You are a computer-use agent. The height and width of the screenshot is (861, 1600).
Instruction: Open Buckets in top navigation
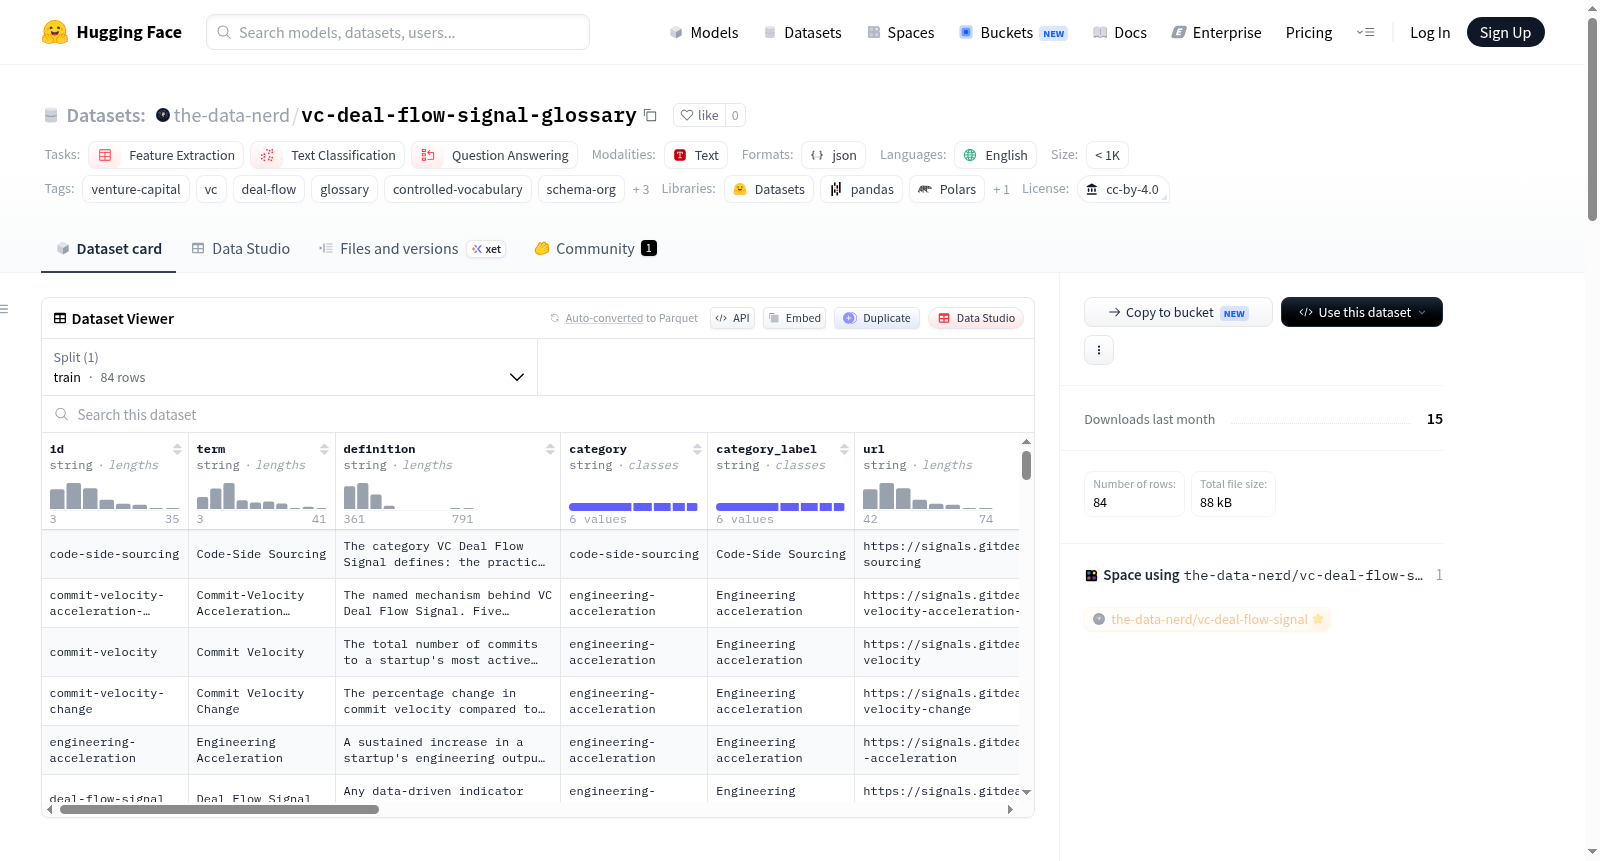[x=1012, y=32]
